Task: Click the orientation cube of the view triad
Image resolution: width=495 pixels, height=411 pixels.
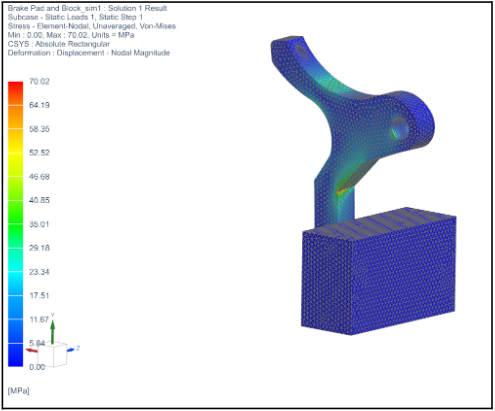Action: click(x=52, y=355)
